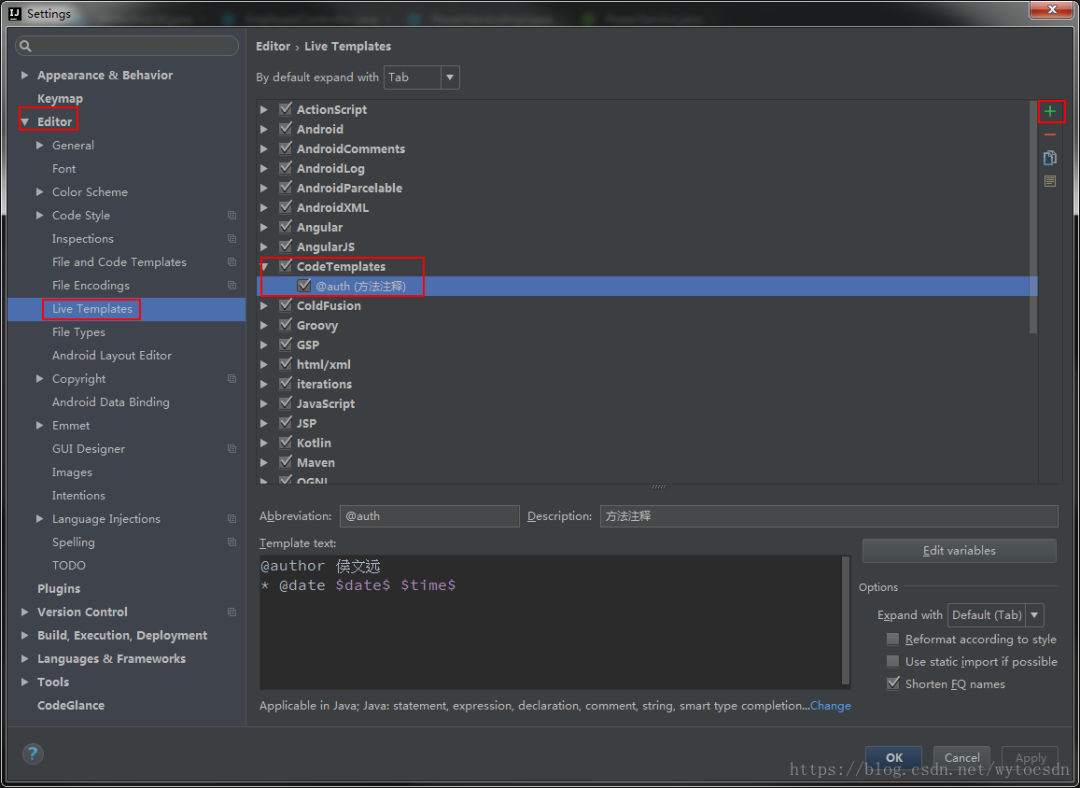
Task: Click the Change applicable contexts link
Action: click(x=830, y=706)
